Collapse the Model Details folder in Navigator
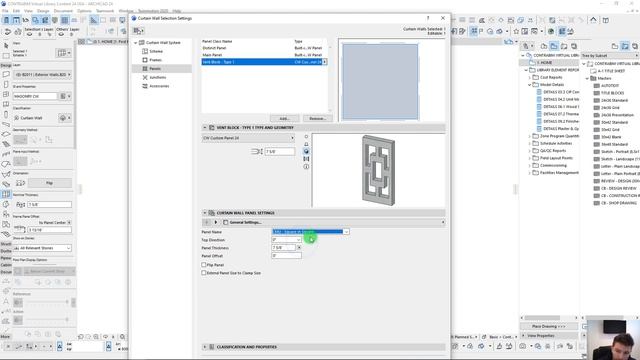 529,85
